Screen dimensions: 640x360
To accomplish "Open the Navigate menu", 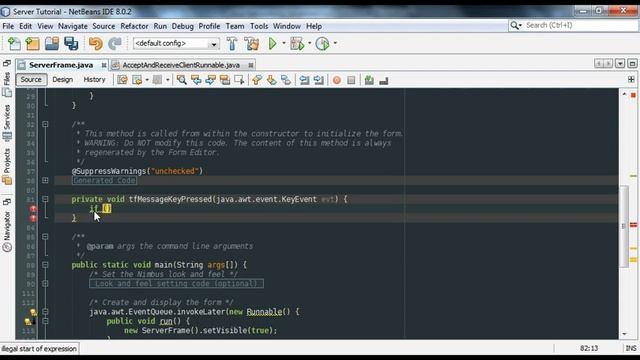I will point(73,26).
